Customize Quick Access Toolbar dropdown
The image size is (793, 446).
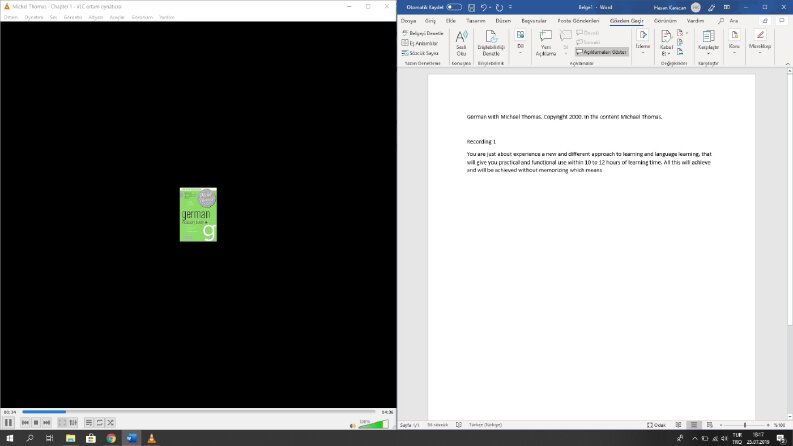[510, 8]
